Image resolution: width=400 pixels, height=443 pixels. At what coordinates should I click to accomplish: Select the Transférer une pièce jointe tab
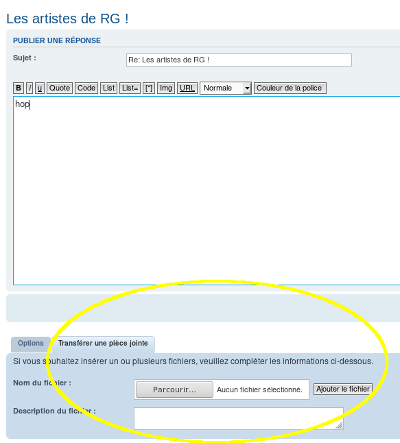tap(103, 343)
